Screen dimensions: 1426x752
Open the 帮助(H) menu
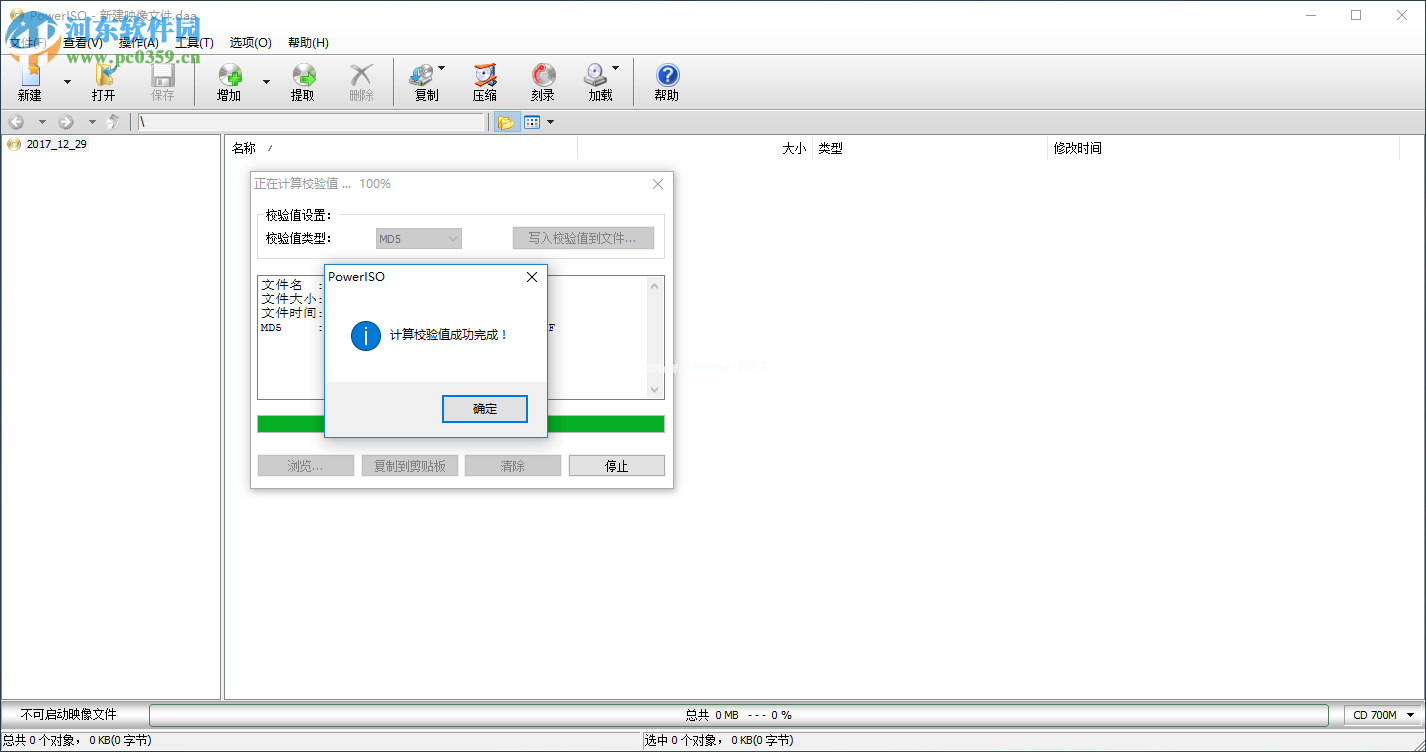(308, 43)
